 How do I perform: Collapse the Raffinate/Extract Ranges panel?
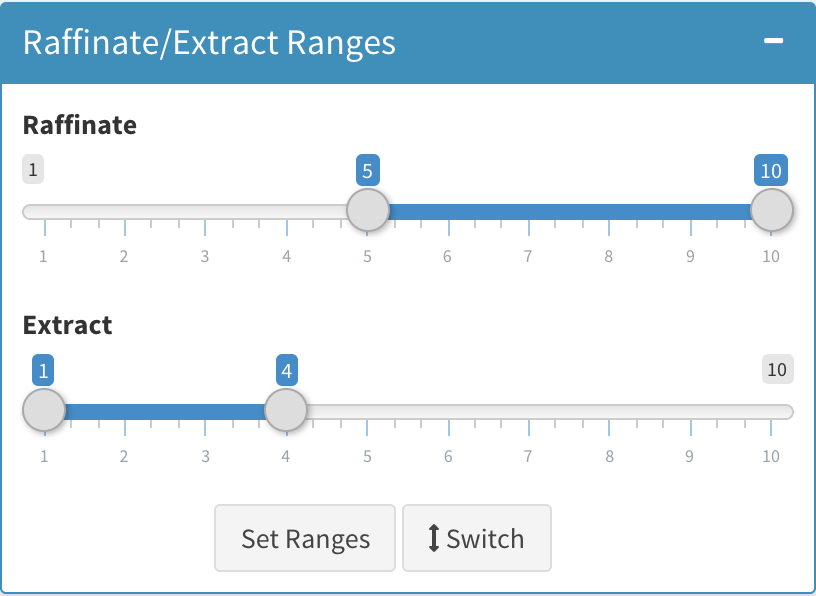coord(773,41)
